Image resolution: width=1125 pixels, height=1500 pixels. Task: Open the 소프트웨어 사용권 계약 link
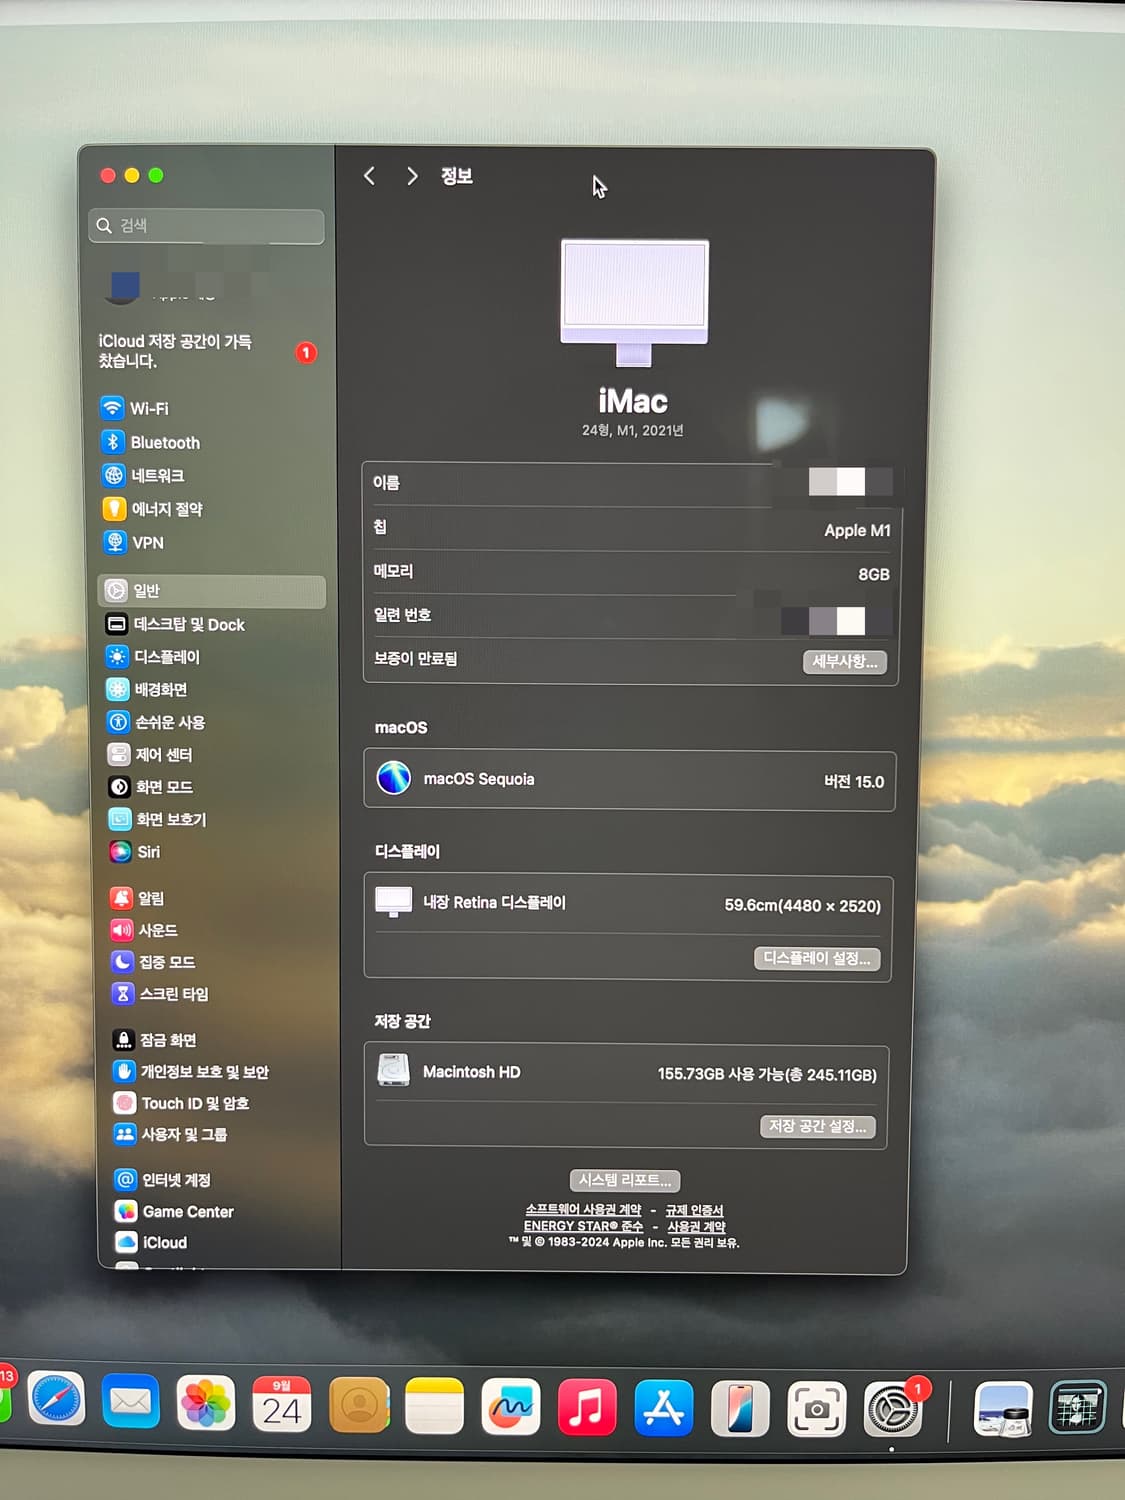click(583, 1210)
